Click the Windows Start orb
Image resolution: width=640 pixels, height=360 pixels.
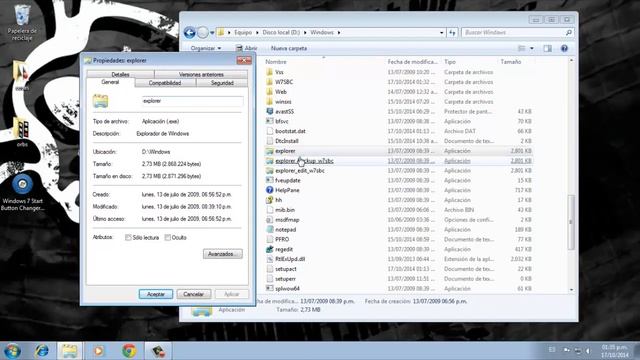point(12,351)
